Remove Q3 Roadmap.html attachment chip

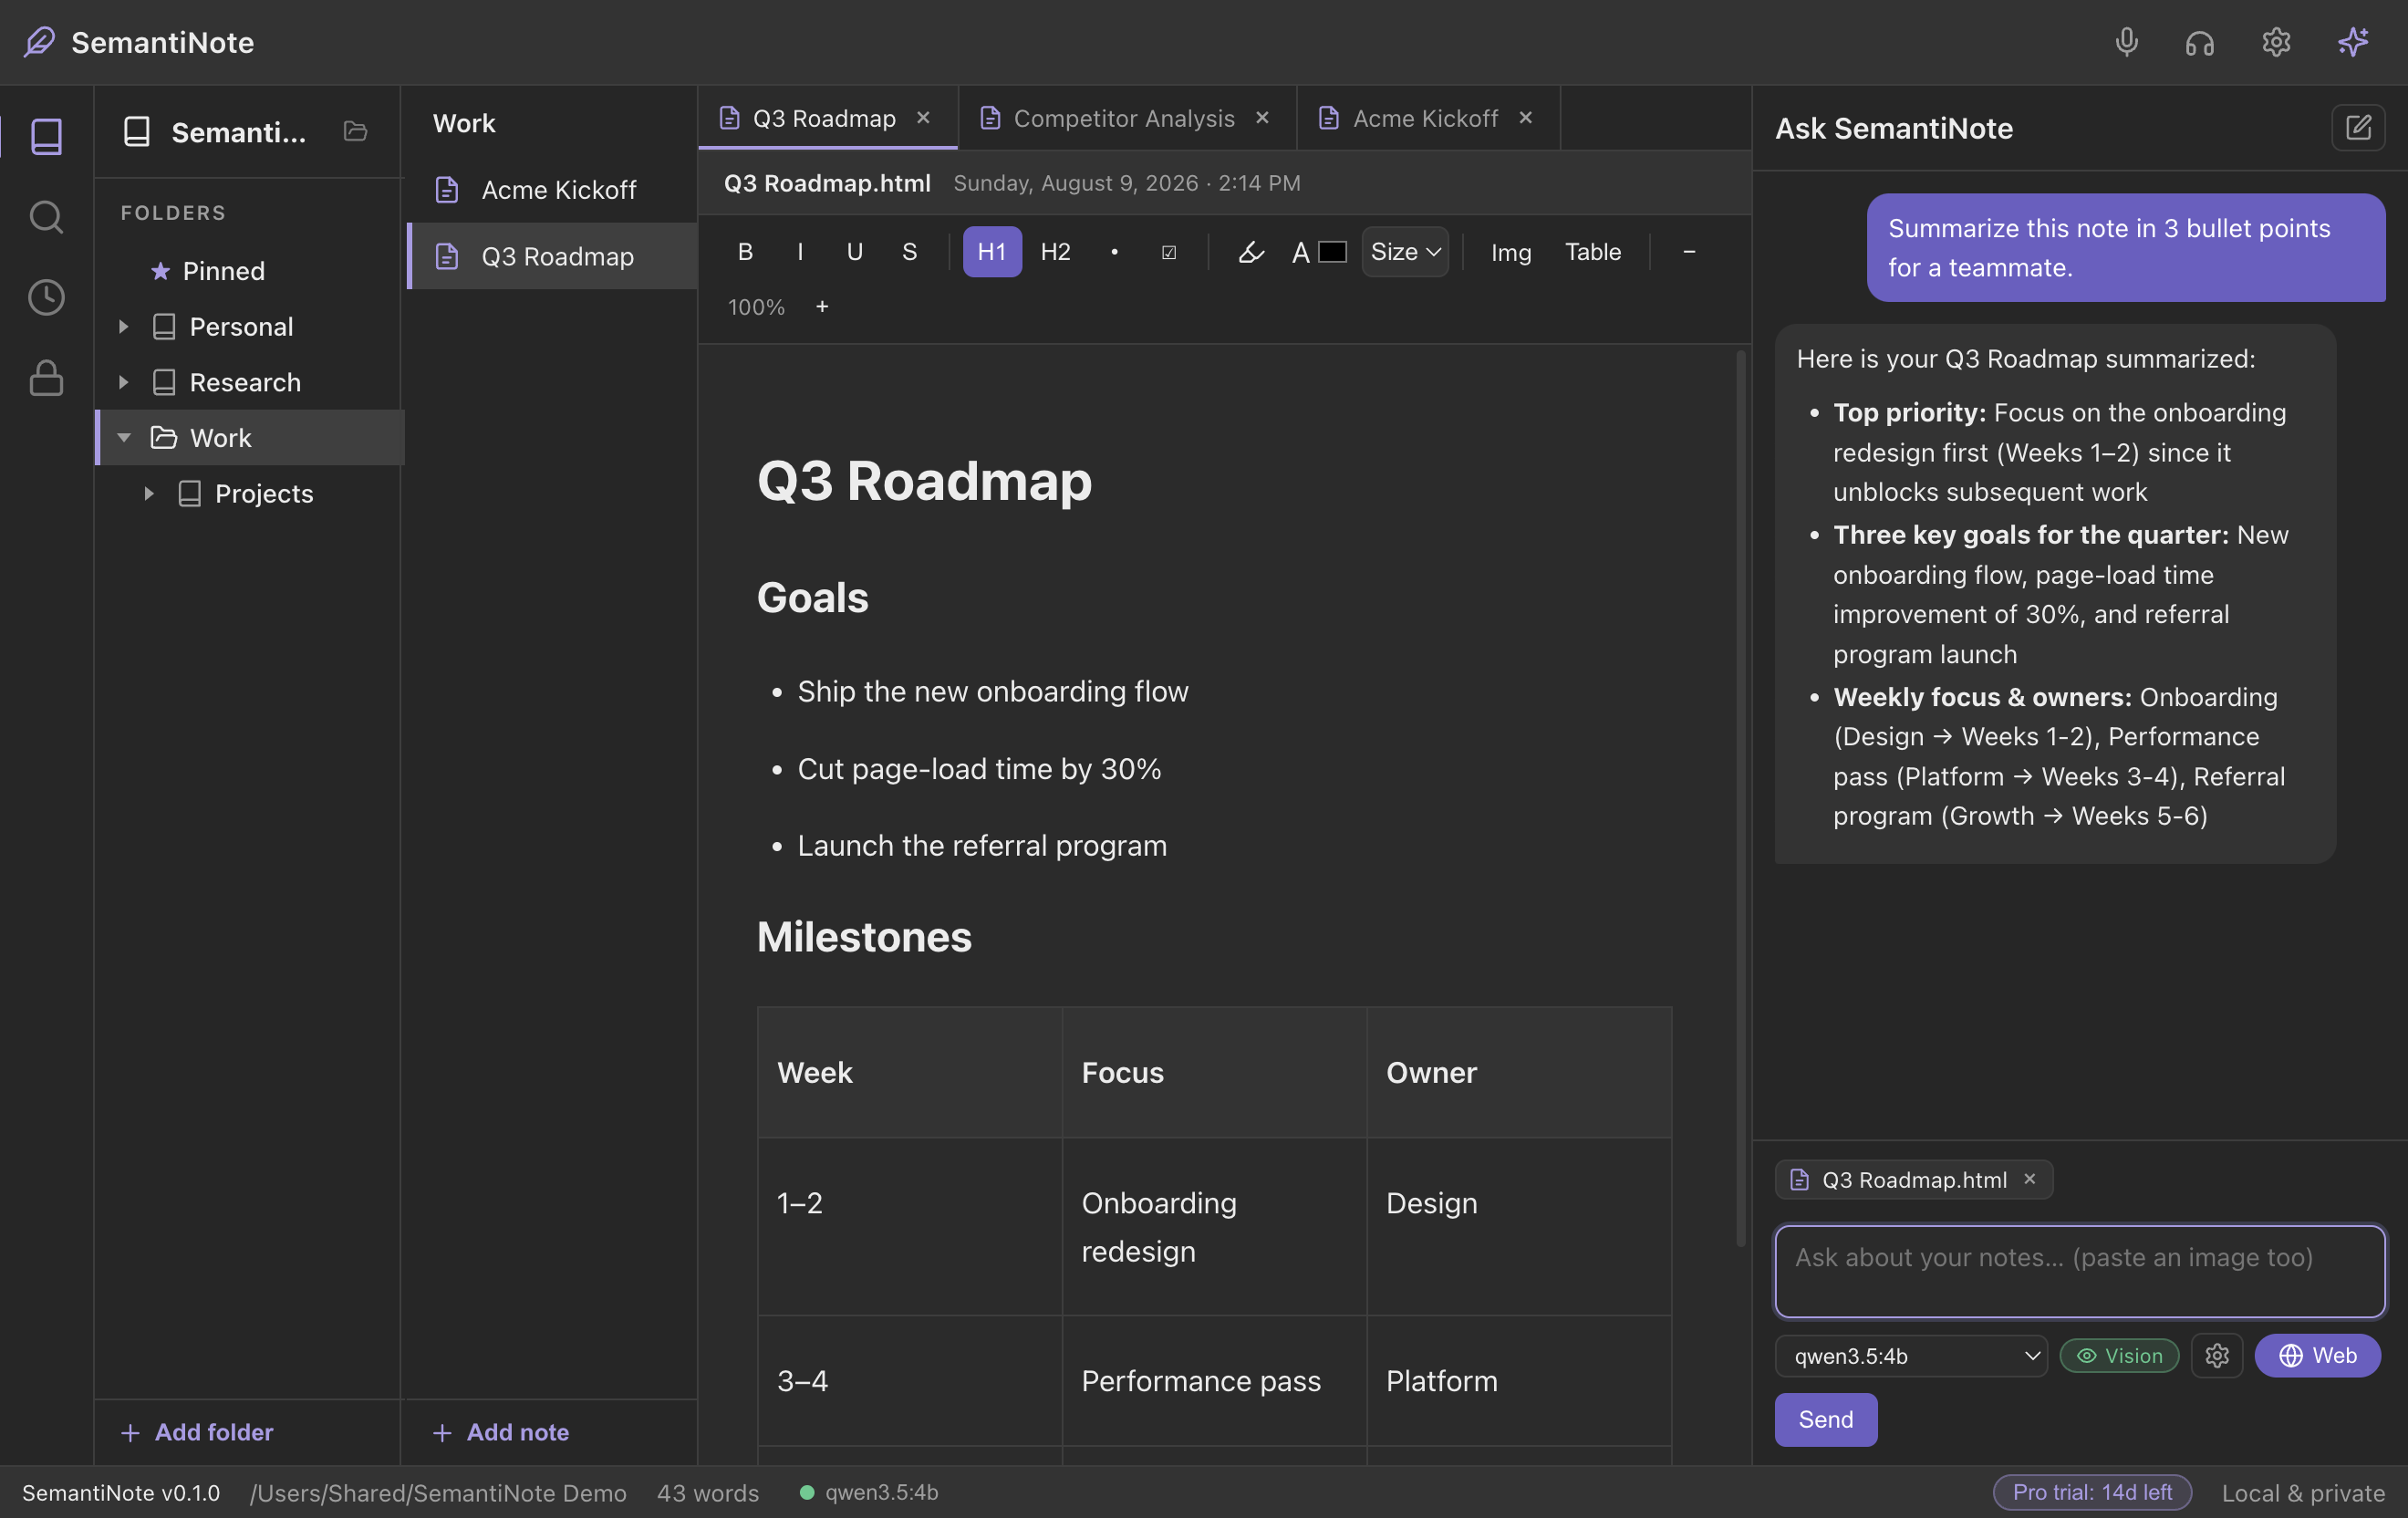[x=2029, y=1179]
